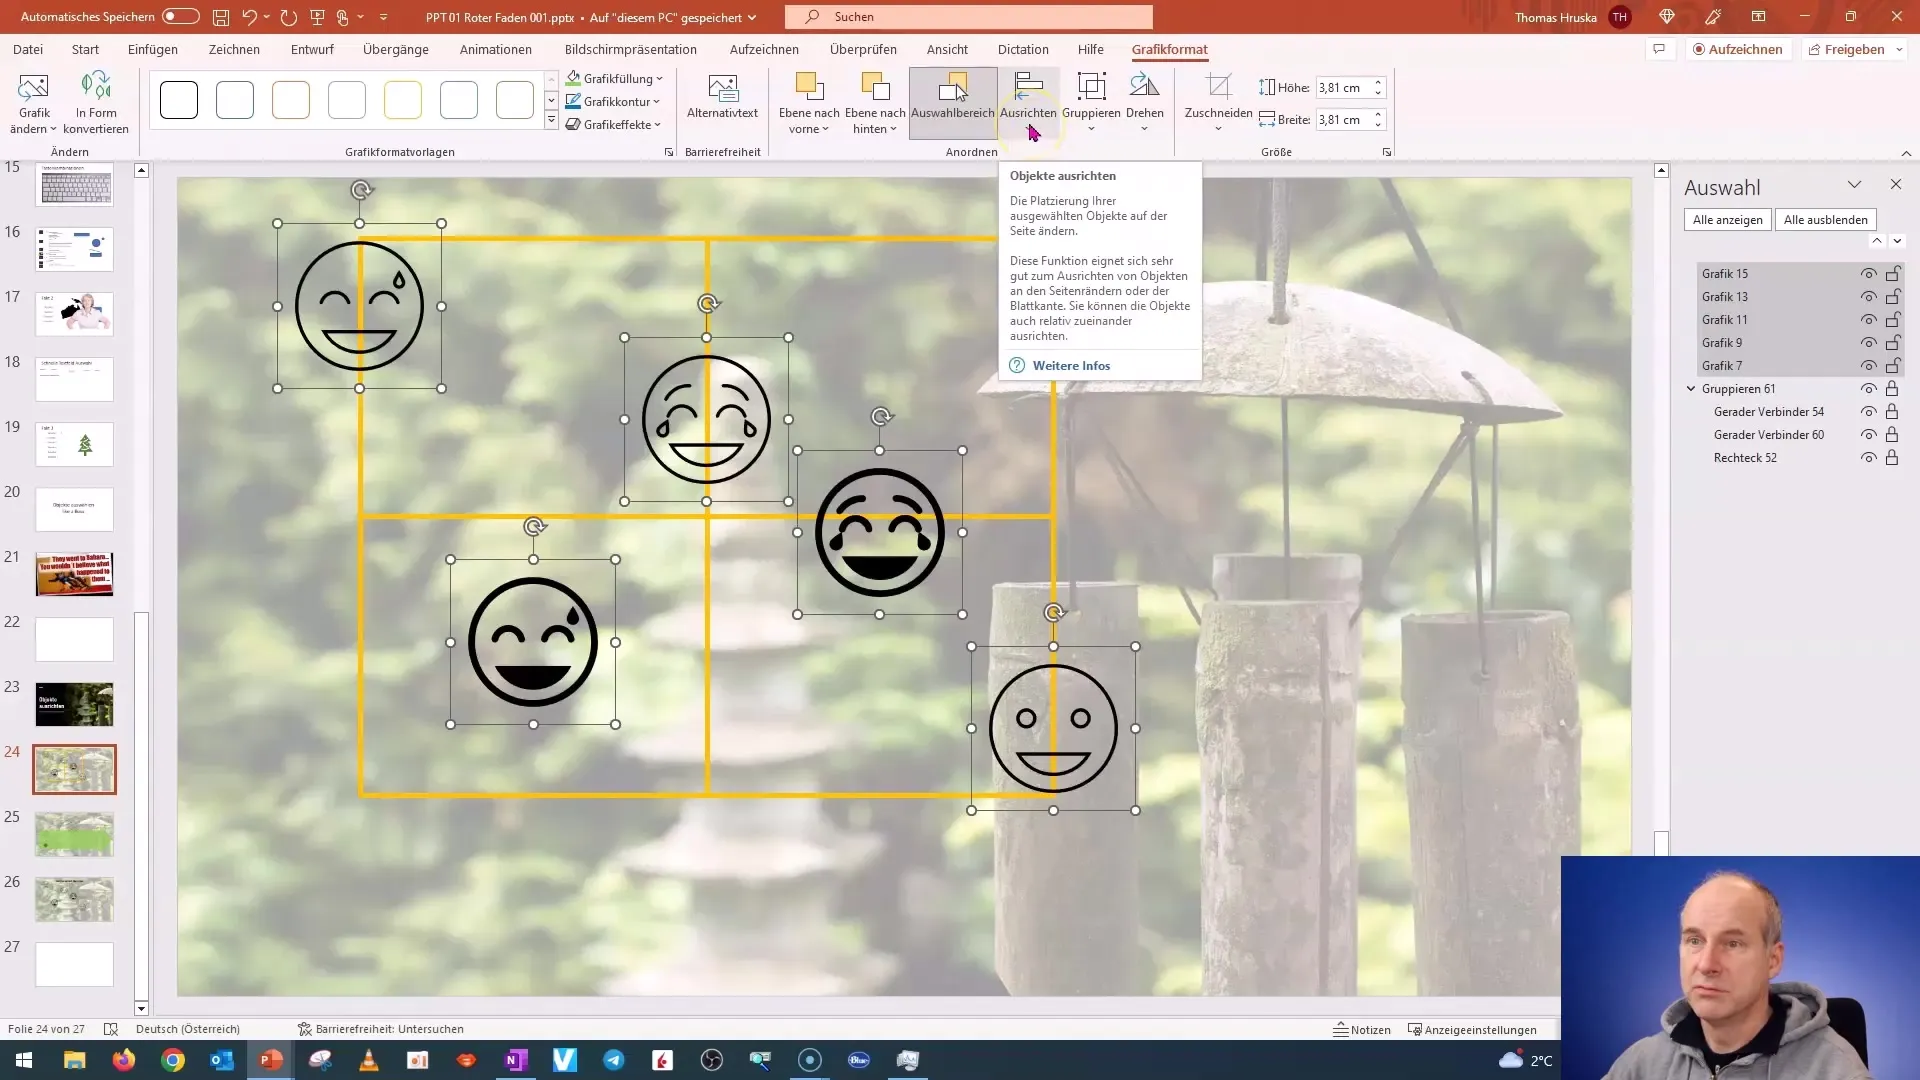Choose the orange outline graphic style
This screenshot has width=1920, height=1080.
291,100
